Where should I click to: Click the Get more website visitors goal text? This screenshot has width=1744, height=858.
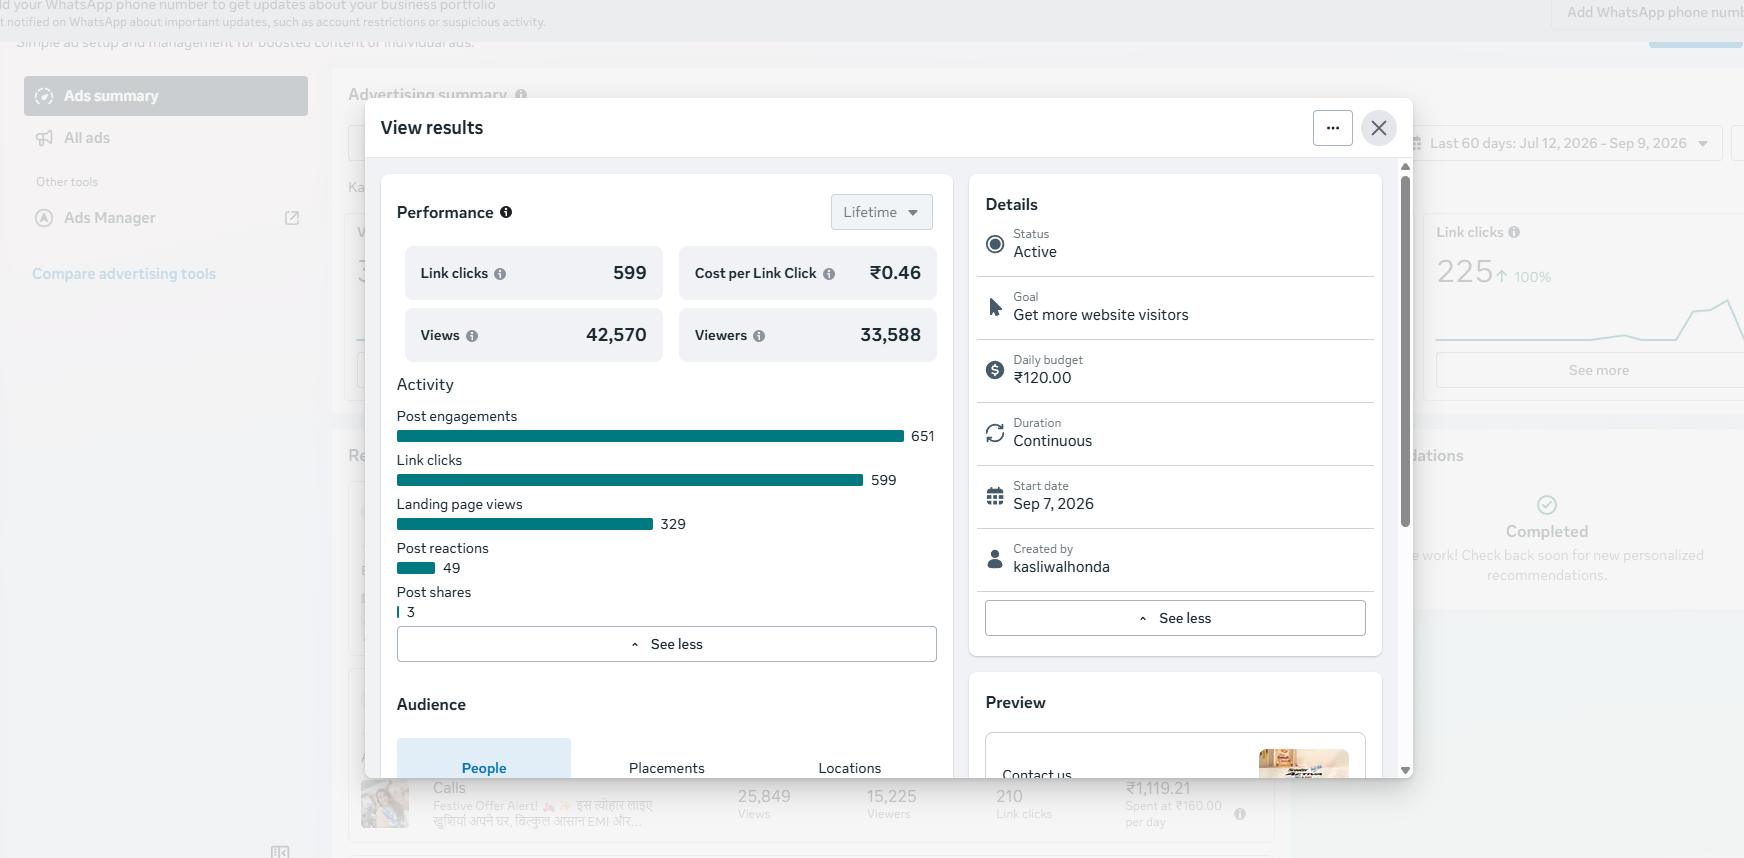(x=1101, y=315)
